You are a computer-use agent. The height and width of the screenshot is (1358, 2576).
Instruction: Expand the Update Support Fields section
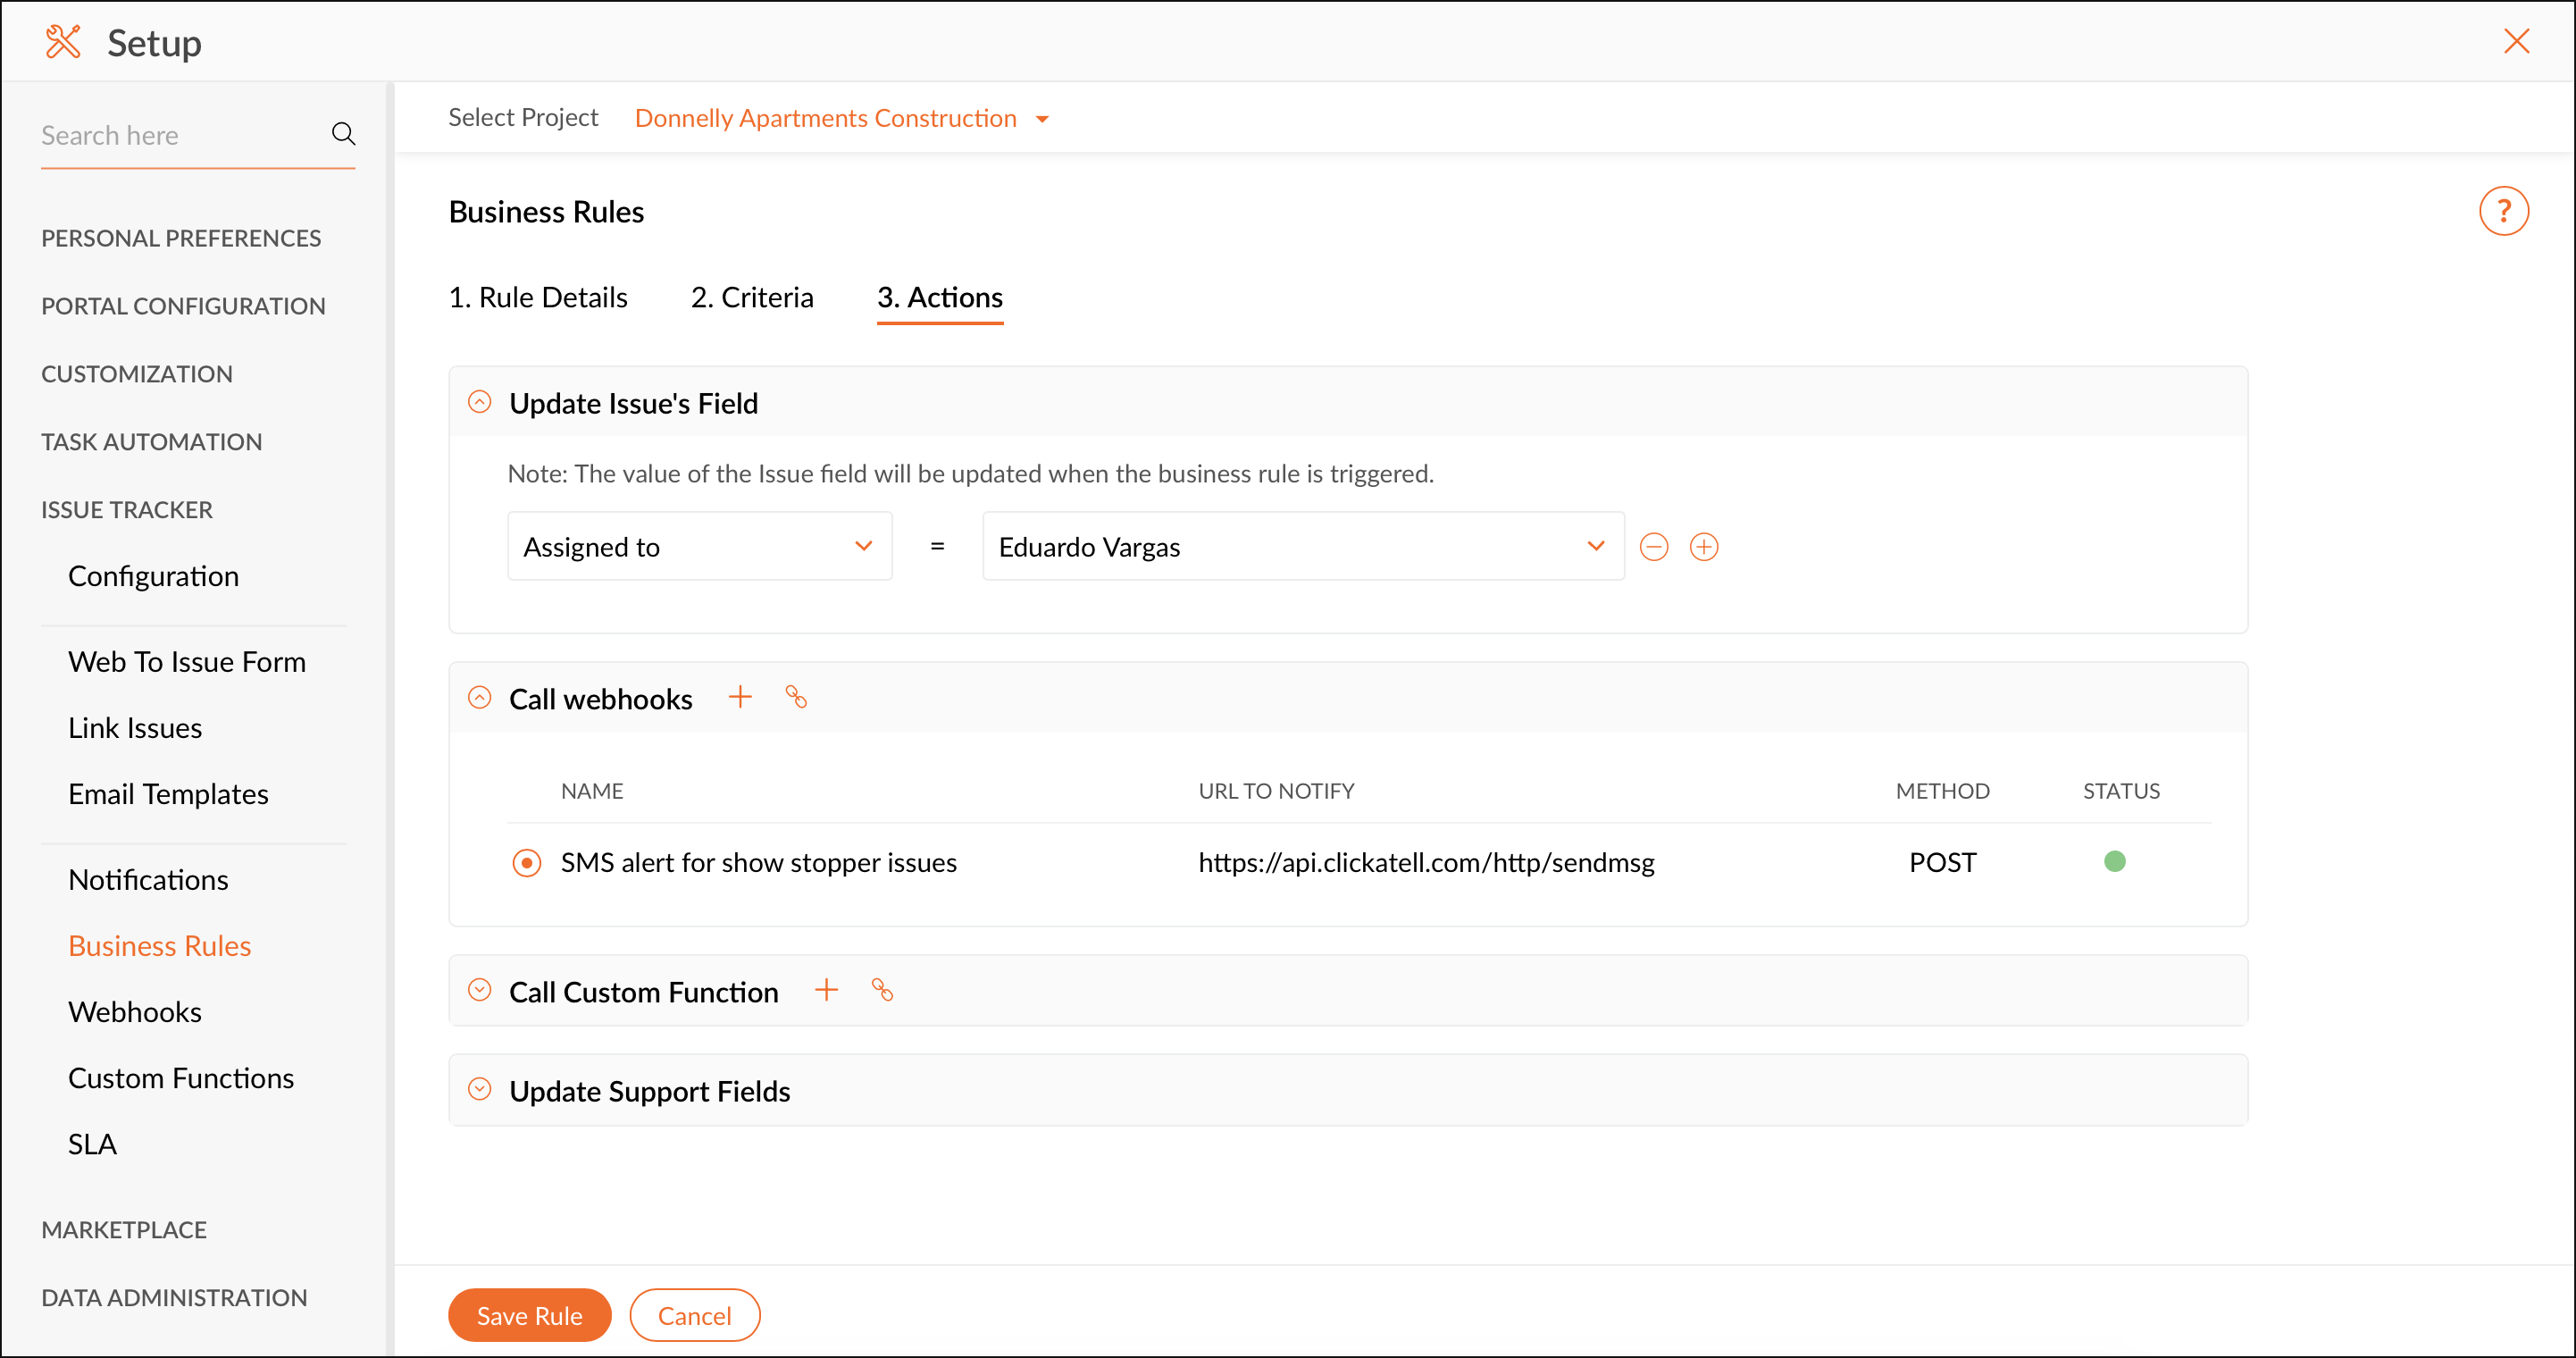coord(480,1089)
